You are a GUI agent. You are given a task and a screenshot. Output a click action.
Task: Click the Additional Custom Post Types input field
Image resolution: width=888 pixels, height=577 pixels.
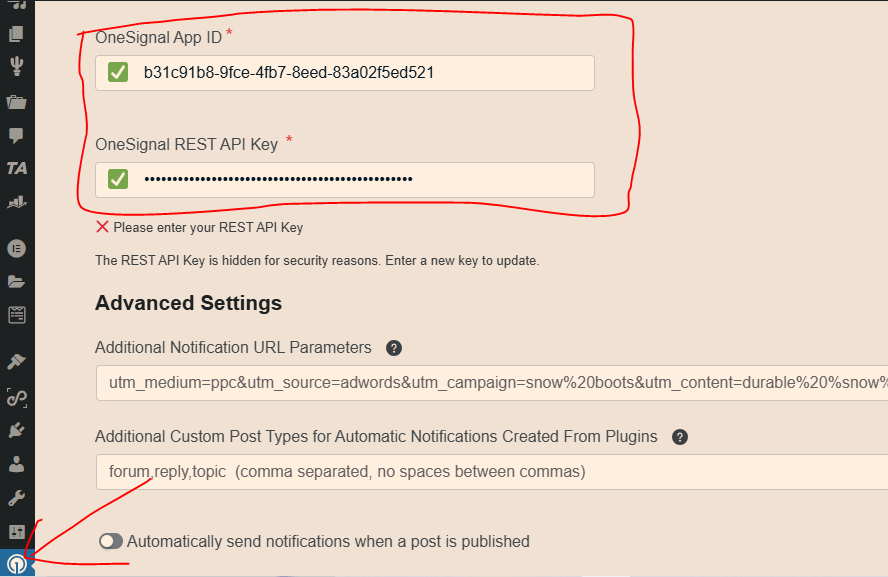point(492,472)
